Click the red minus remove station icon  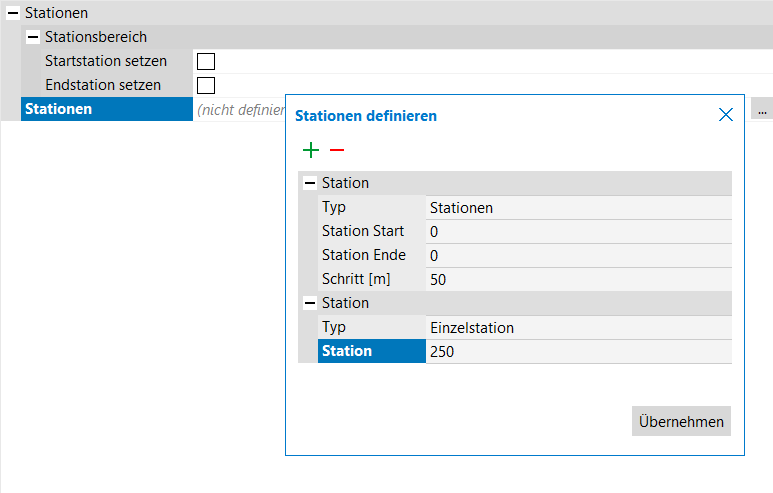click(x=337, y=150)
